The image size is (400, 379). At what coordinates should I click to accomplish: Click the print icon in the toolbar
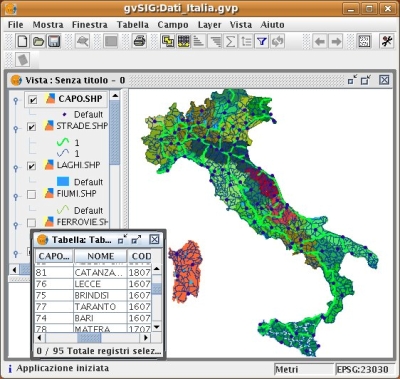pyautogui.click(x=139, y=41)
